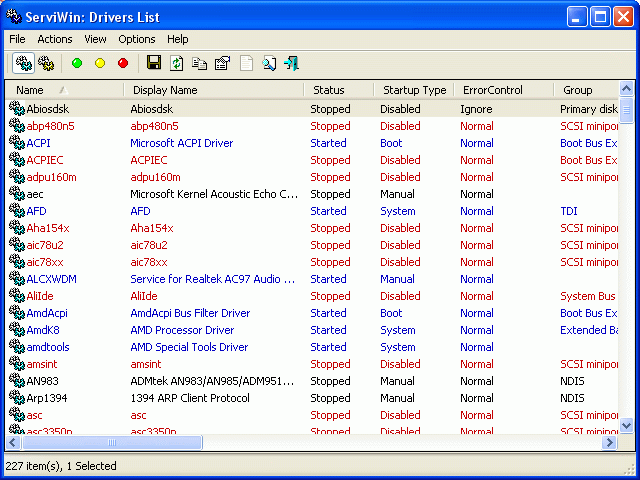This screenshot has width=640, height=480.
Task: Click the green Start driver button
Action: [x=77, y=63]
